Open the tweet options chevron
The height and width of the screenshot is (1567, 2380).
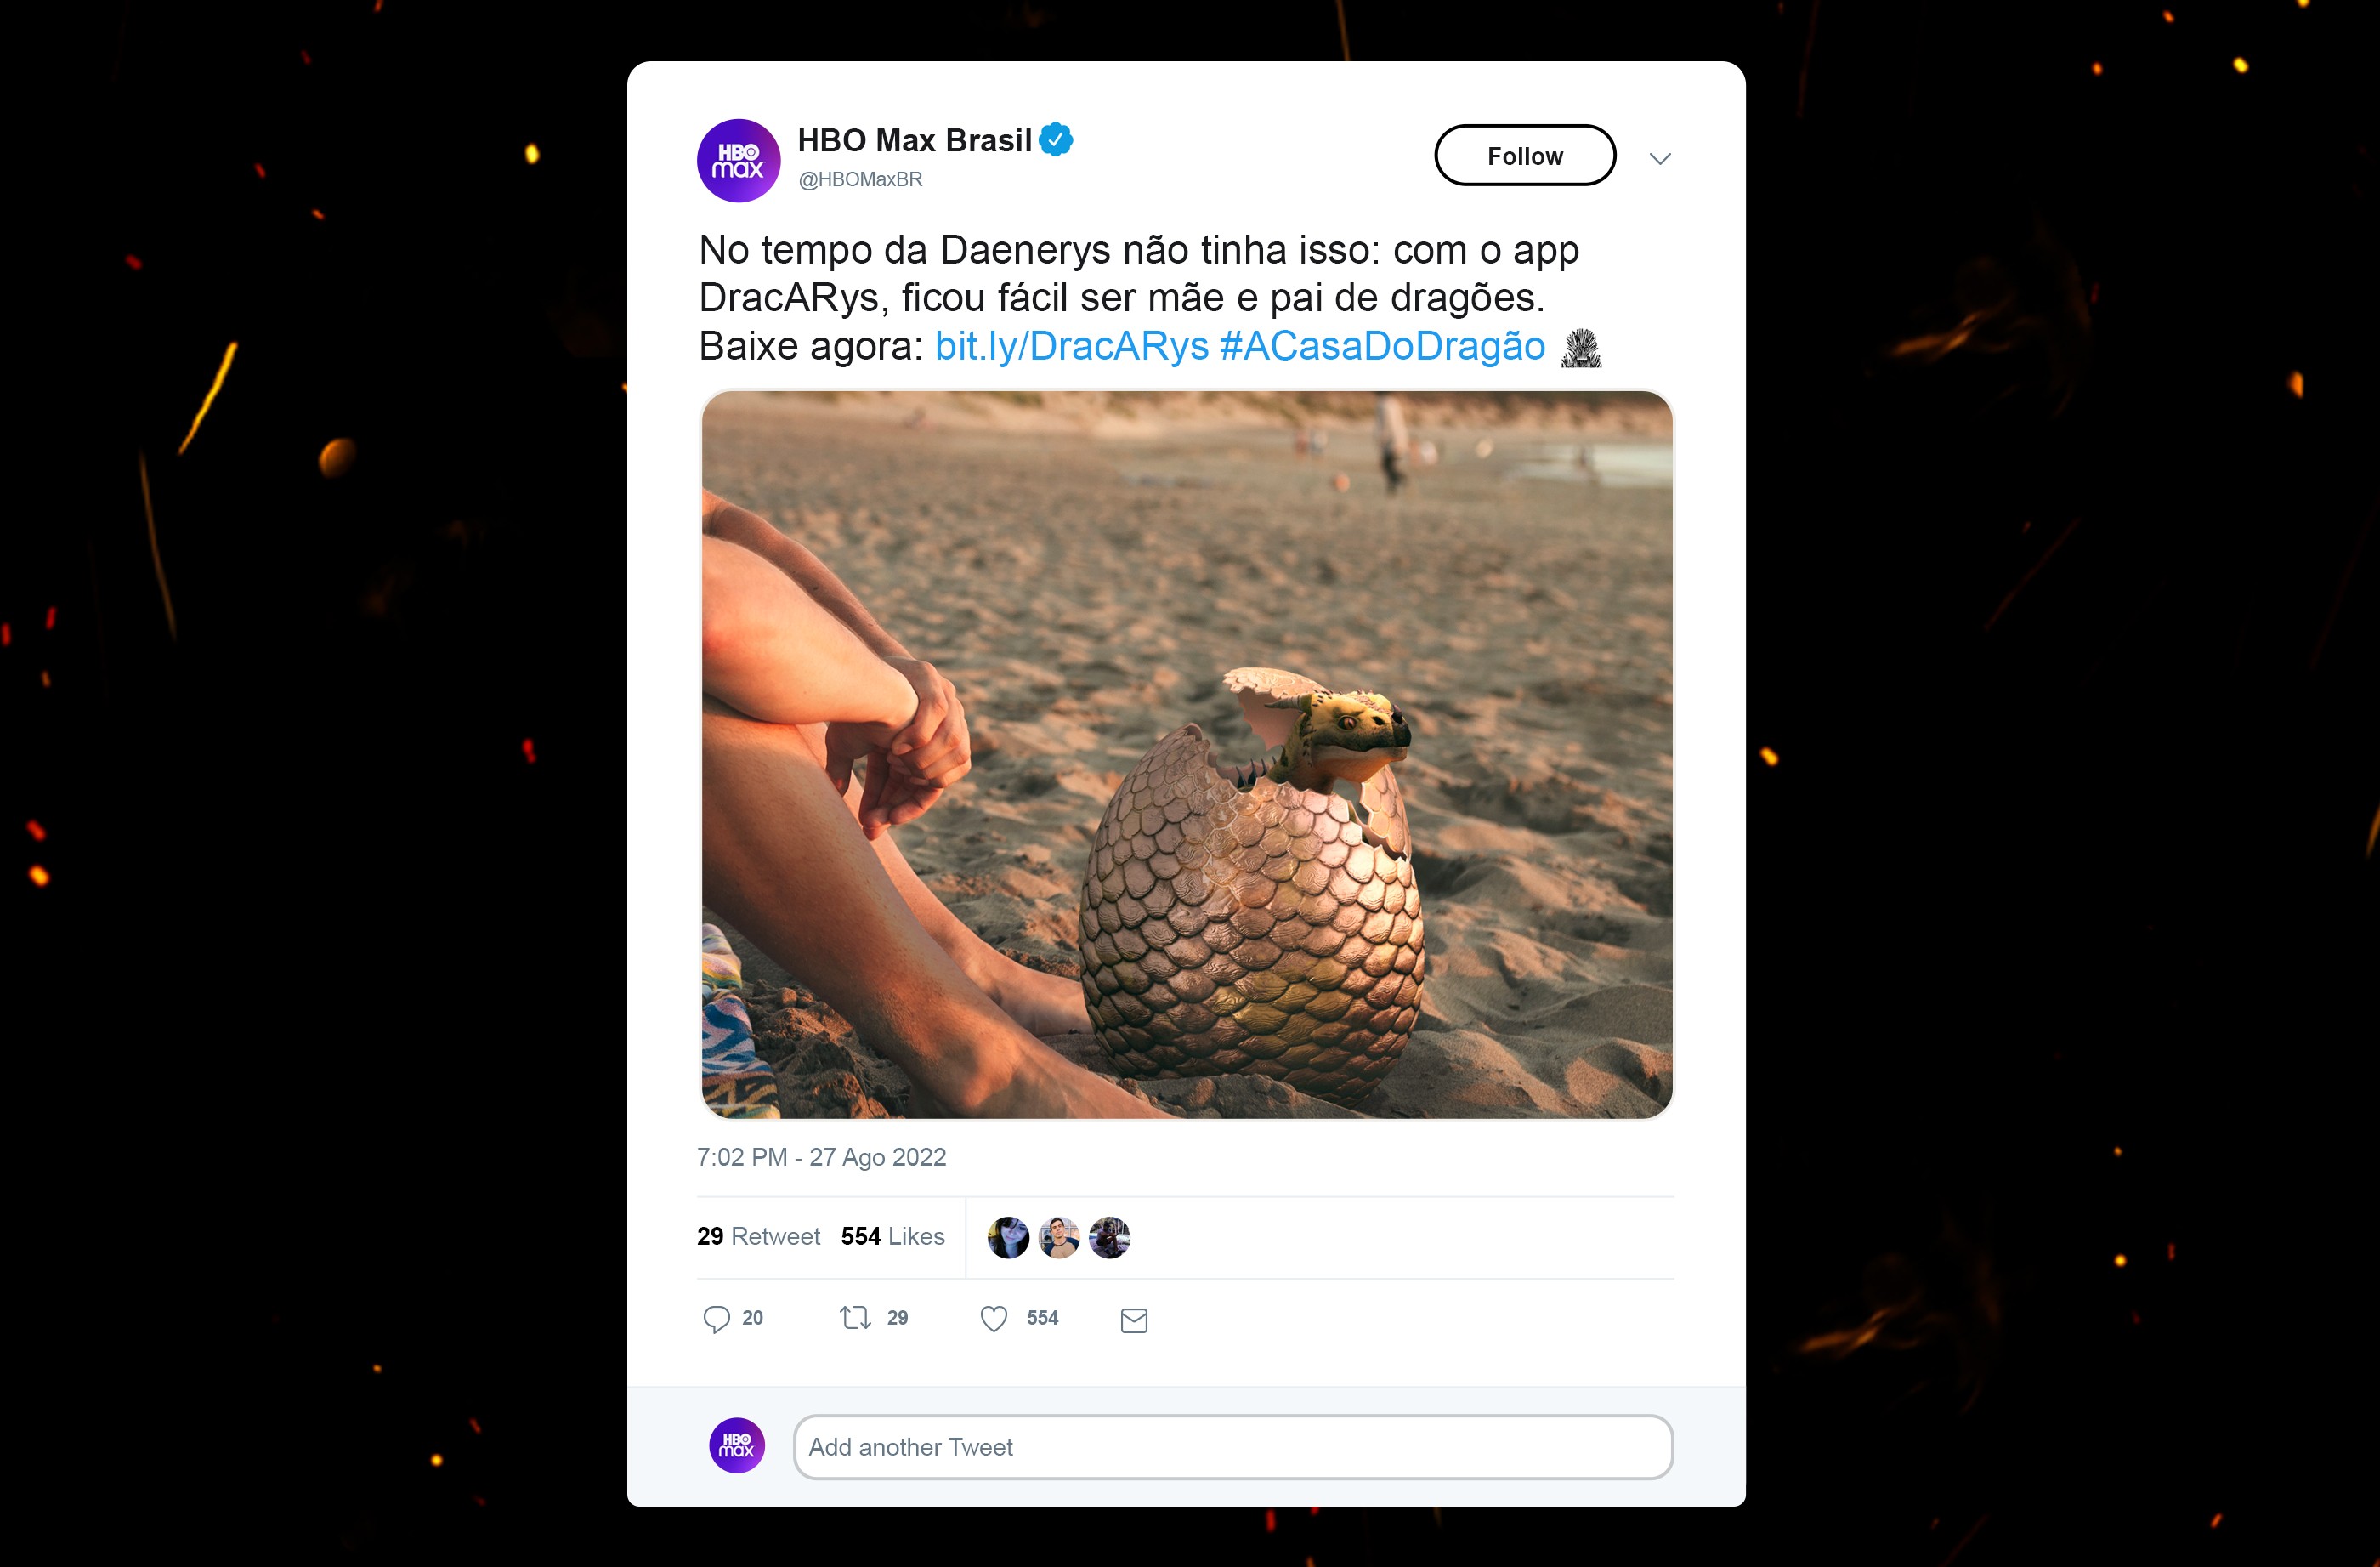(1660, 158)
